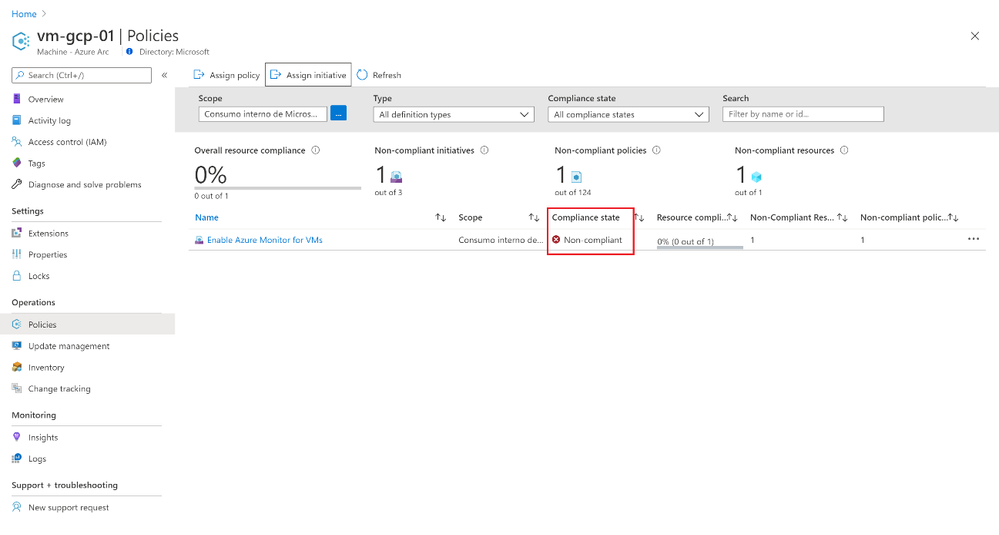Click the non-compliant policies count icon
The width and height of the screenshot is (999, 535).
tap(576, 177)
